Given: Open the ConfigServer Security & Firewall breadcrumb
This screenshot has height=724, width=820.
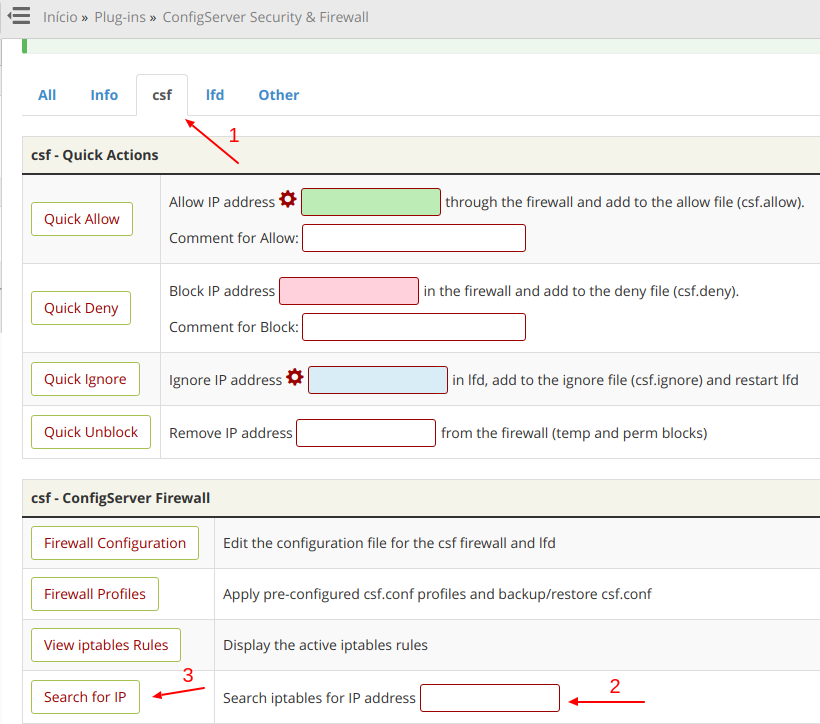Looking at the screenshot, I should pos(266,17).
